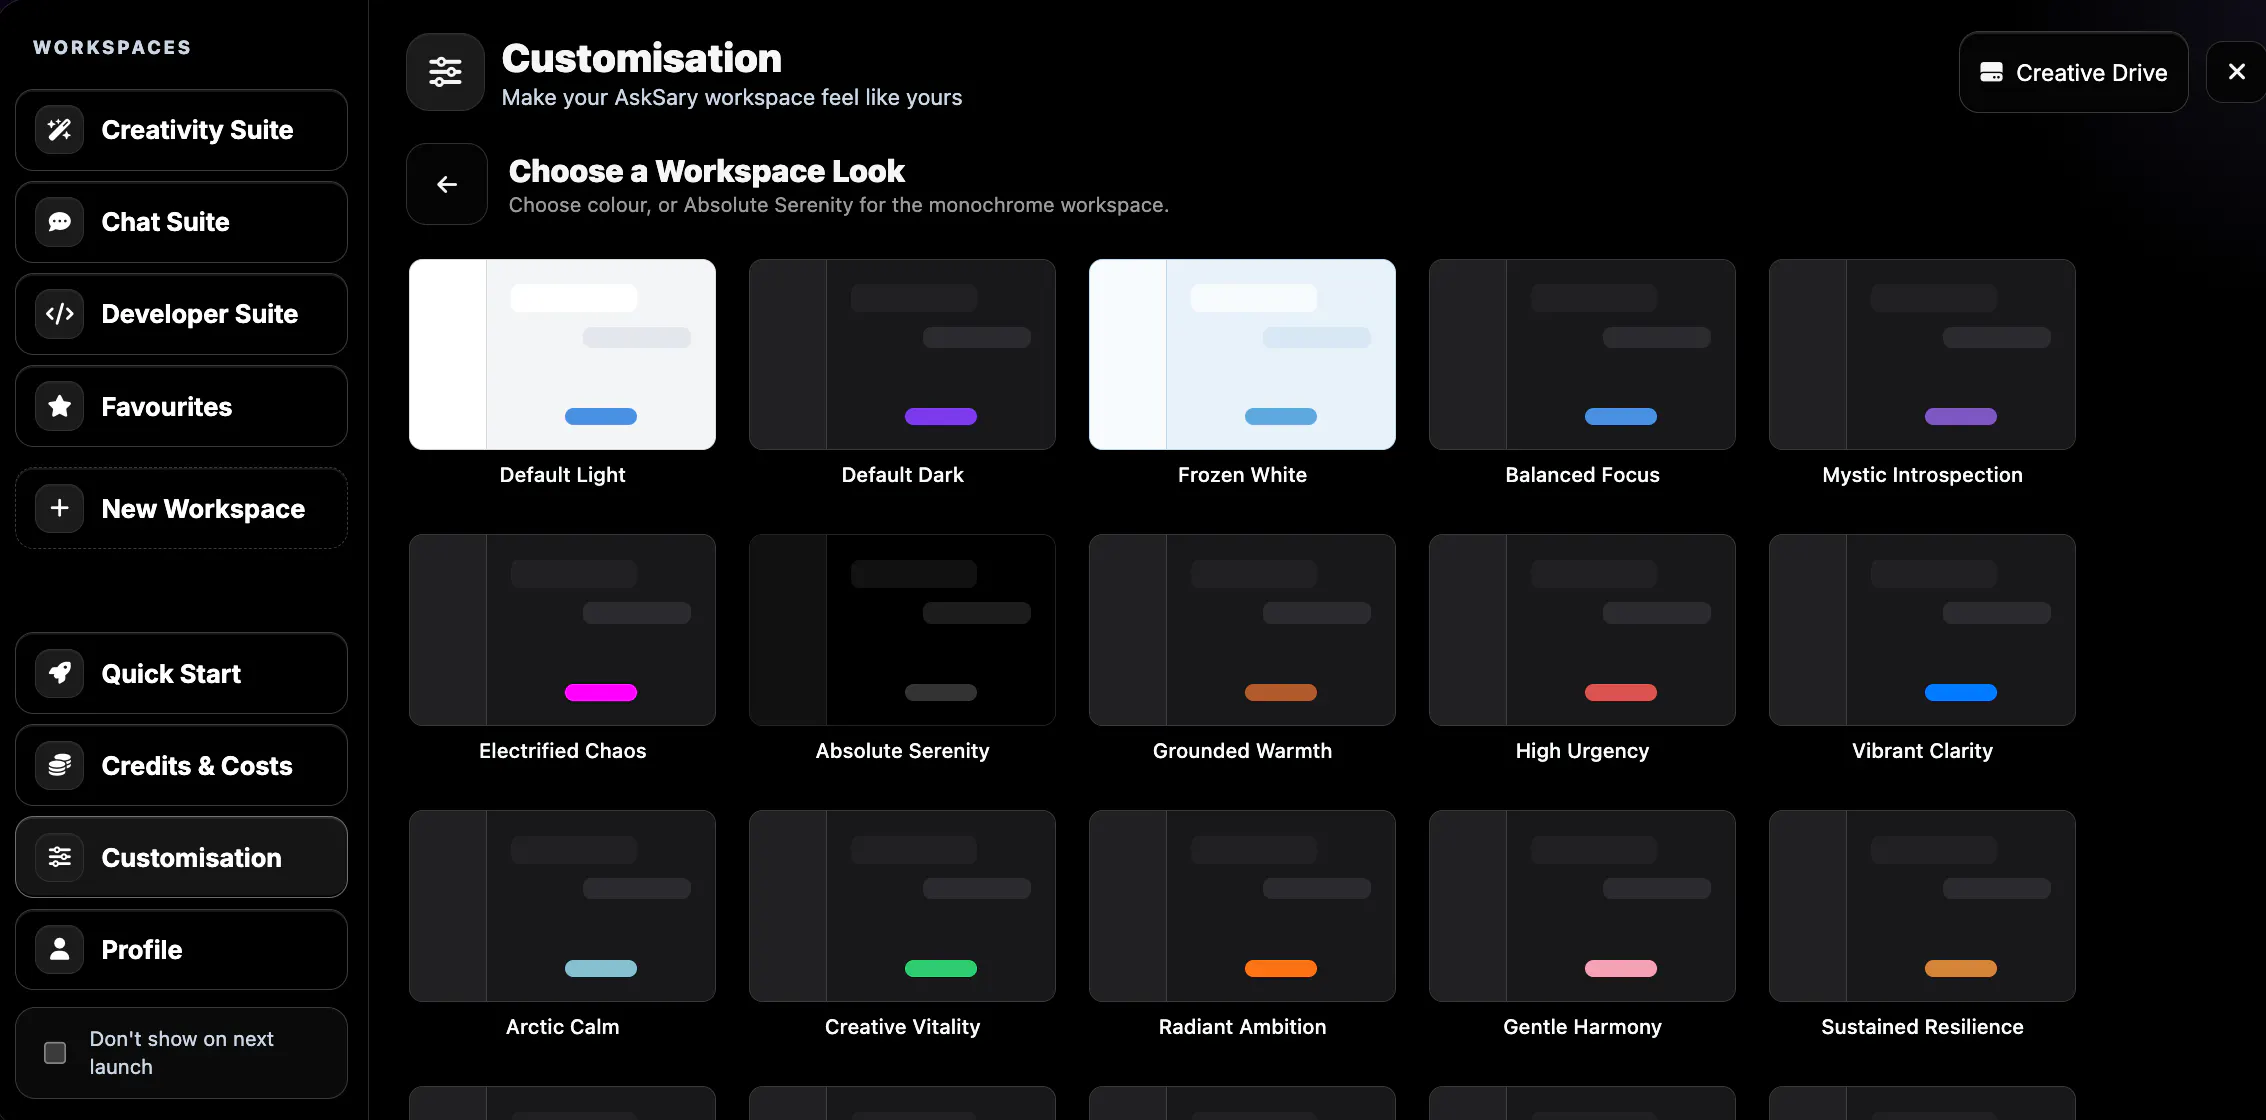The image size is (2266, 1120).
Task: Click the Creativity Suite magic wand icon
Action: point(60,130)
